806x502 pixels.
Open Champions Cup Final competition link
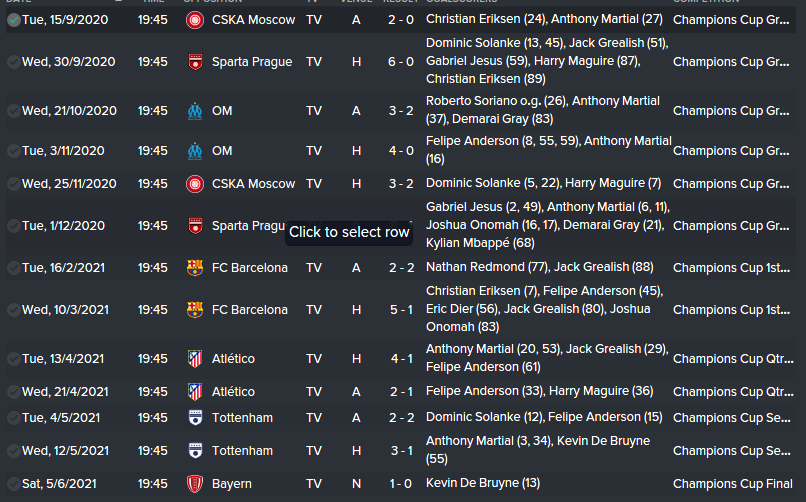coord(733,485)
